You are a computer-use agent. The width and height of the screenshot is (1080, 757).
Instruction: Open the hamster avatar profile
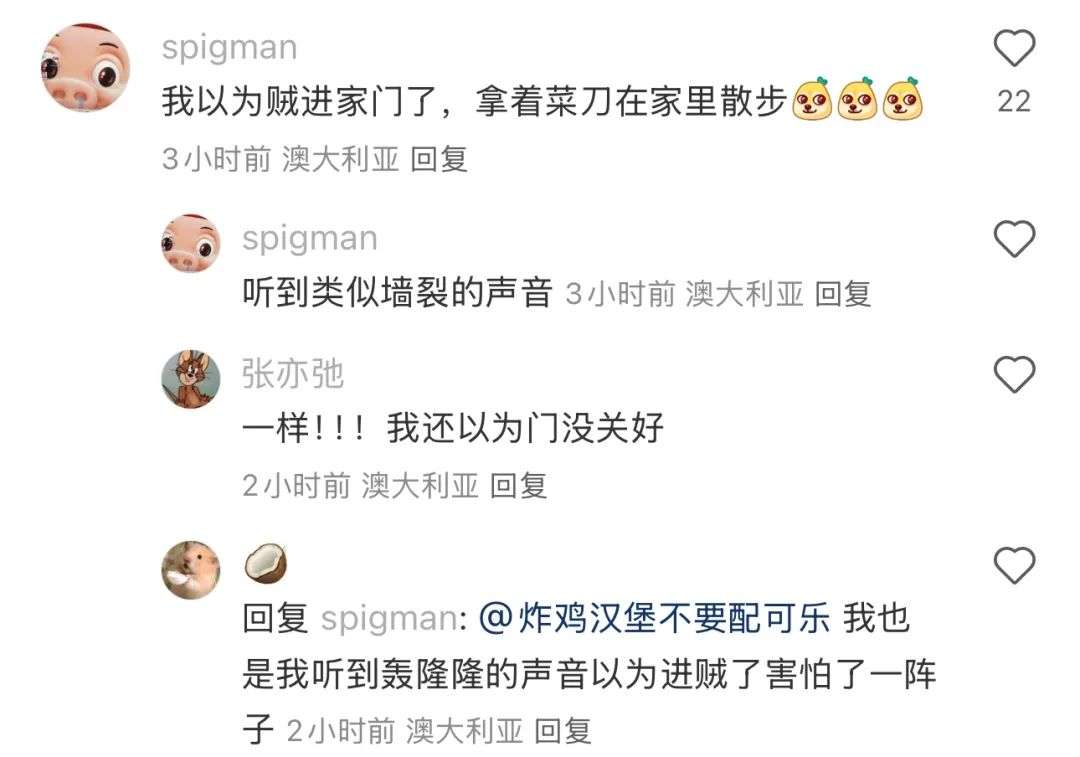click(191, 570)
